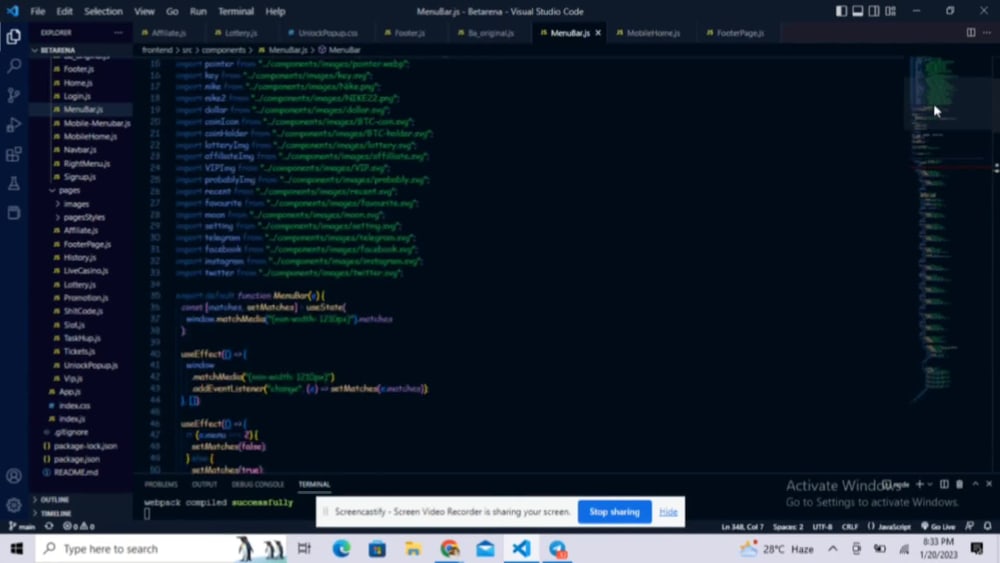1000x563 pixels.
Task: Open the Edit menu
Action: click(64, 11)
